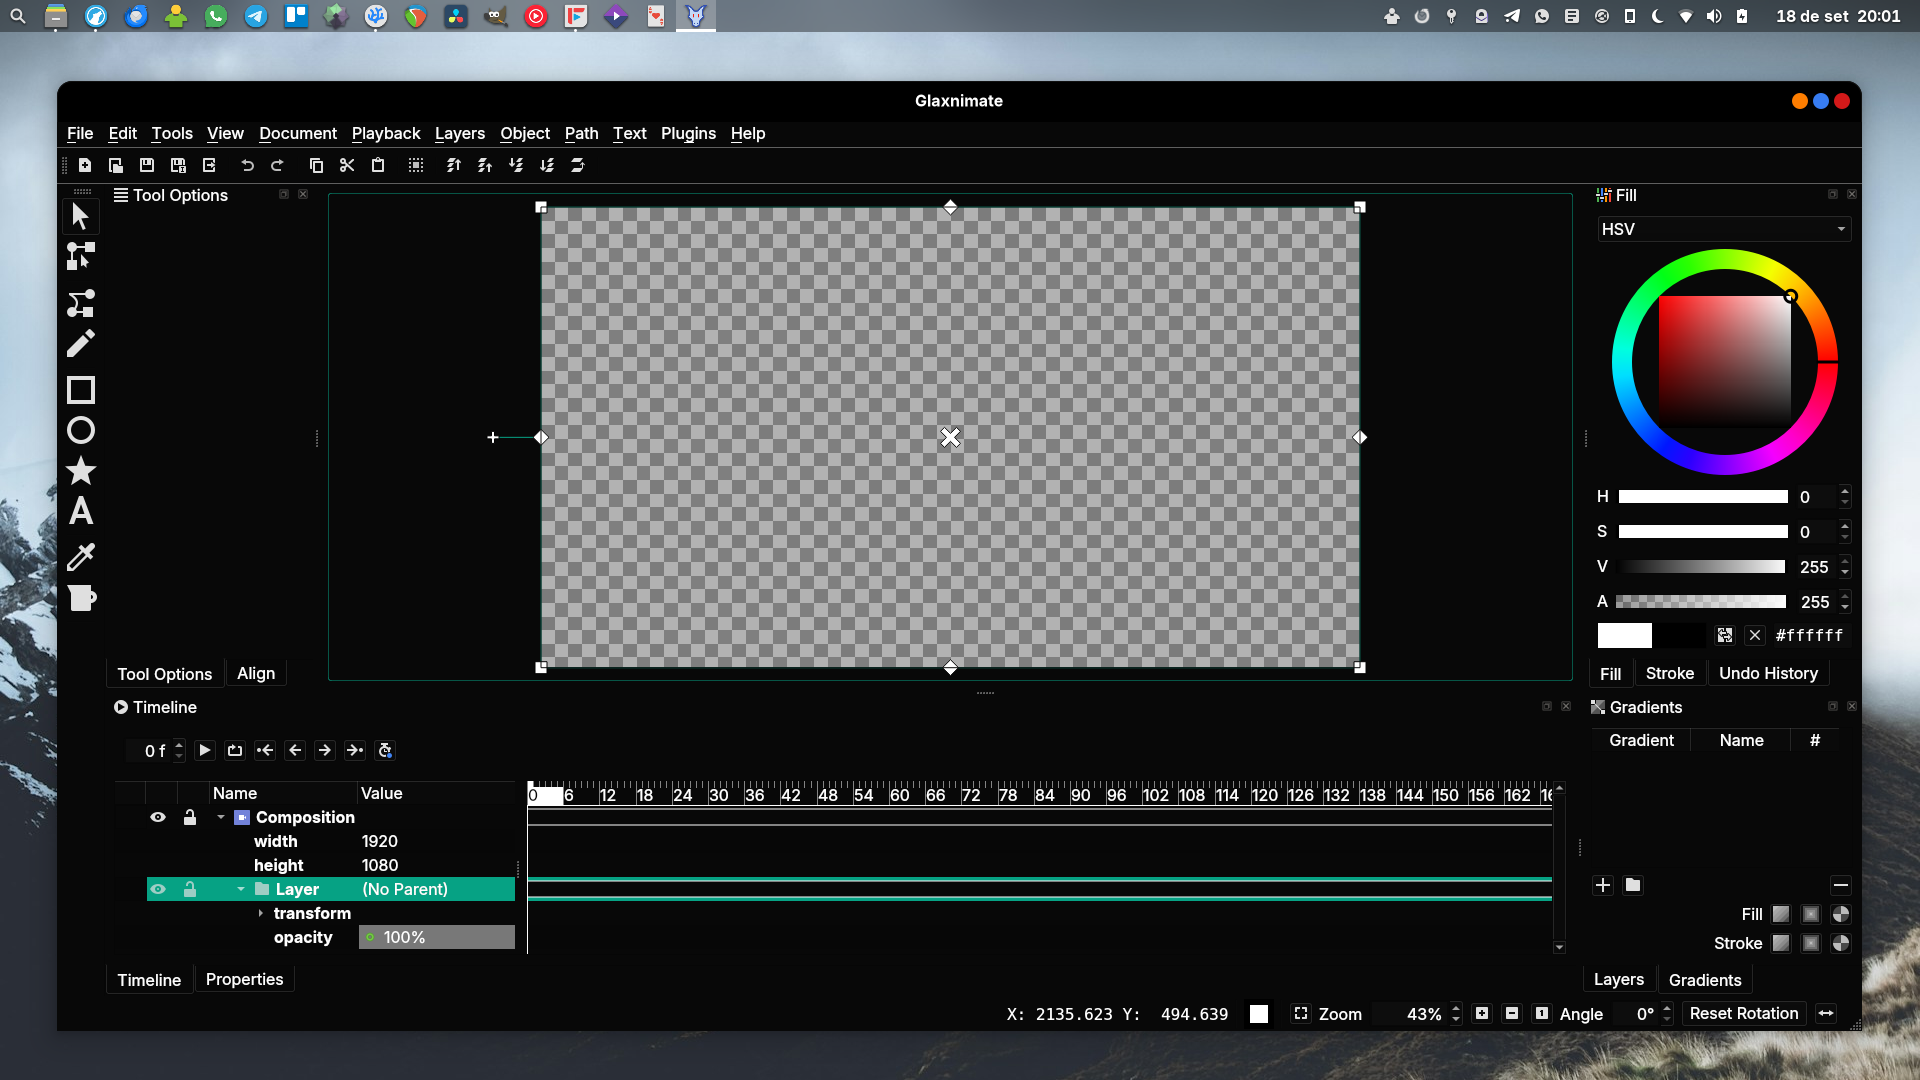
Task: Choose the Star shape tool
Action: tap(81, 471)
